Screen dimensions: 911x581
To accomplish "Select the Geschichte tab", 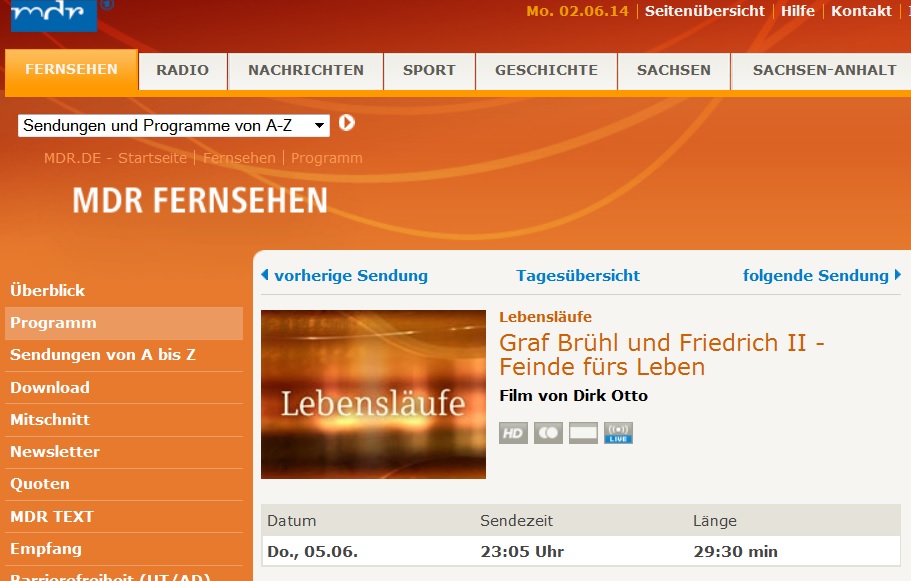I will pyautogui.click(x=546, y=70).
